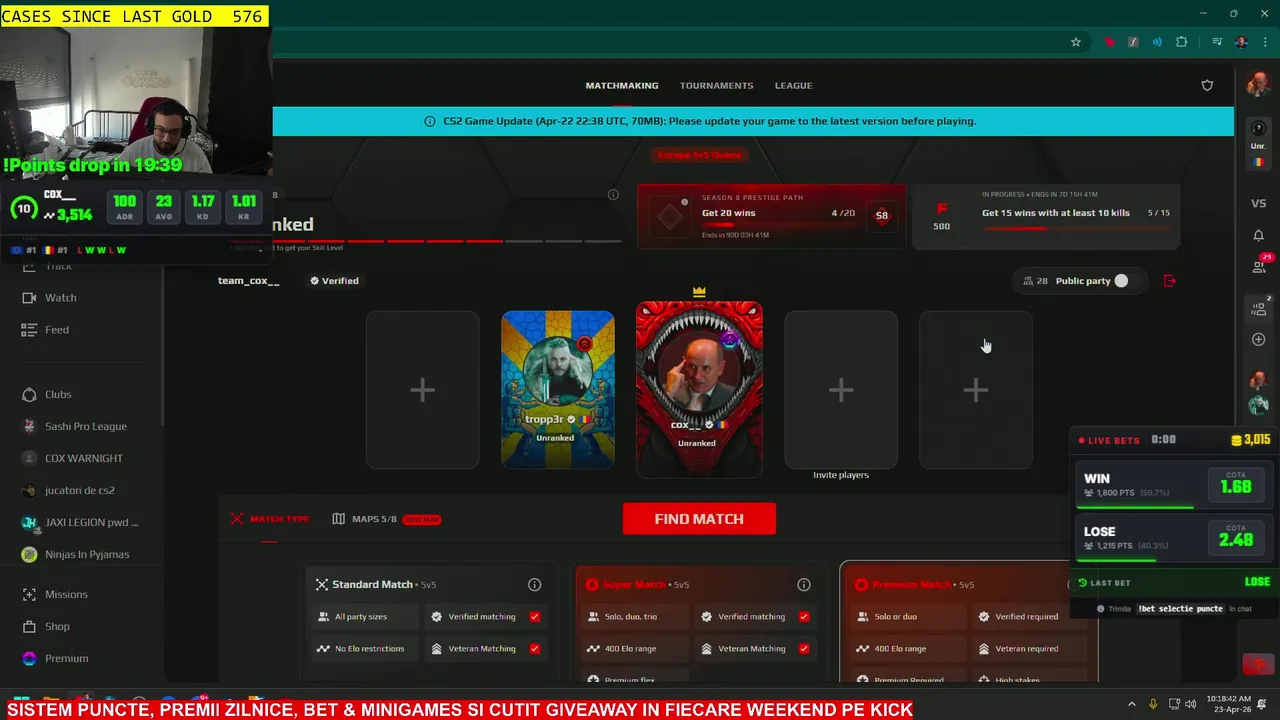Viewport: 1280px width, 720px height.
Task: Open the League tab
Action: pyautogui.click(x=793, y=85)
